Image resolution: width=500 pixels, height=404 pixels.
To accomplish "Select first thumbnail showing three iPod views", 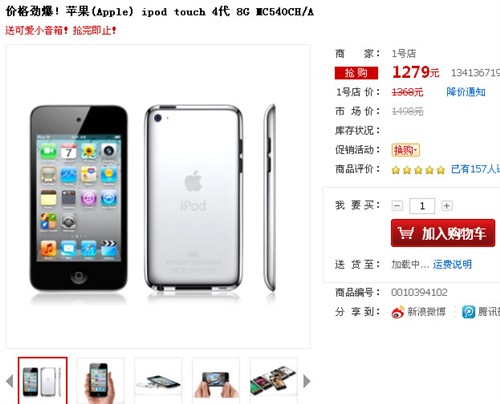I will point(43,381).
